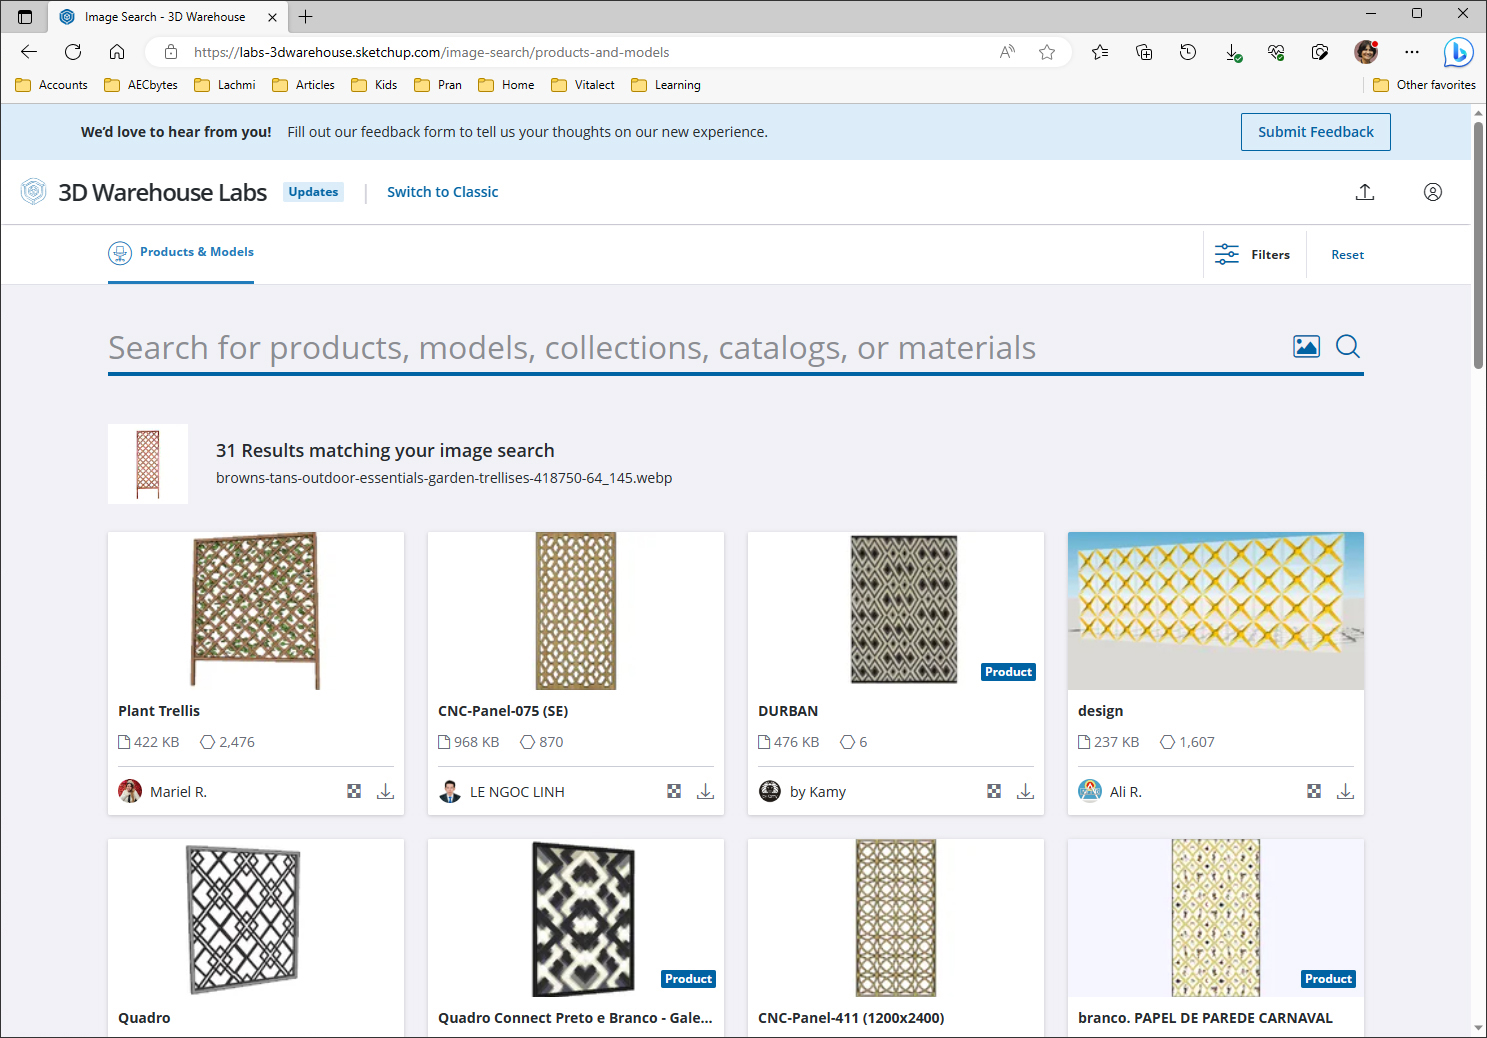The width and height of the screenshot is (1487, 1038).
Task: Open the CNC-Panel-411 (1200x2400) title link
Action: pos(851,1018)
